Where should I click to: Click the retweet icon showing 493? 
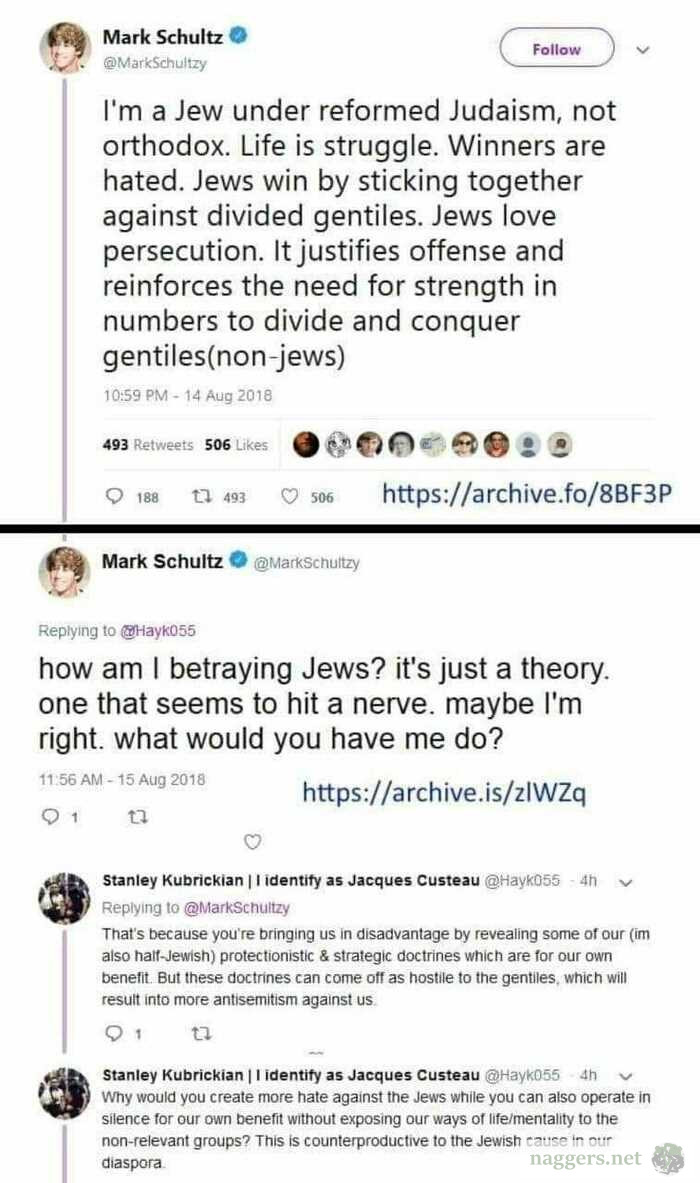198,496
